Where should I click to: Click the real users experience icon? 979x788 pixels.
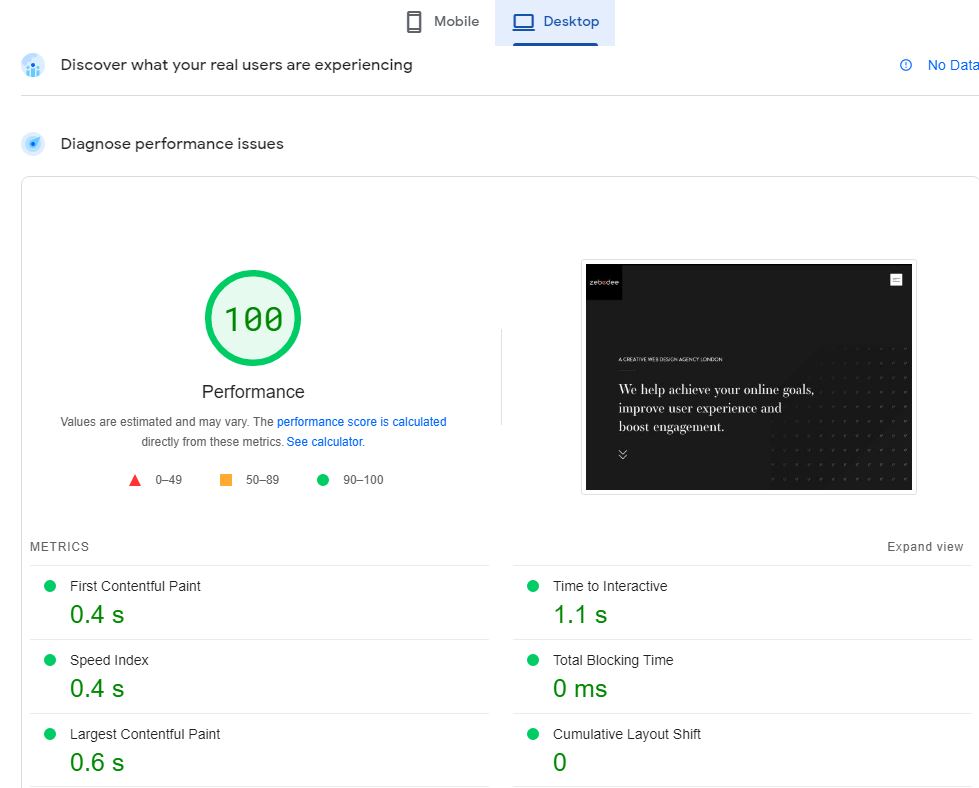(32, 65)
